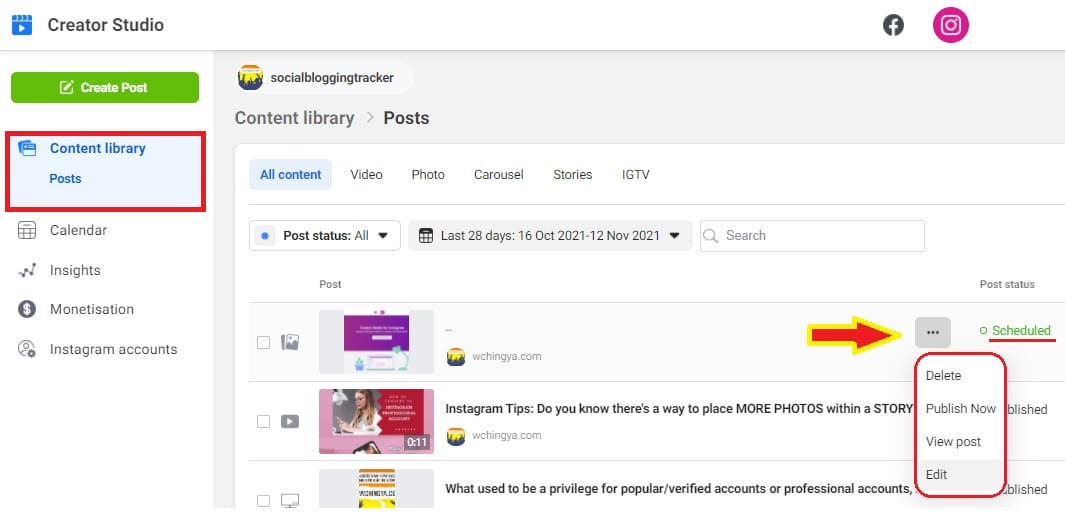Click the Creator Studio title text
The height and width of the screenshot is (530, 1065).
(105, 25)
